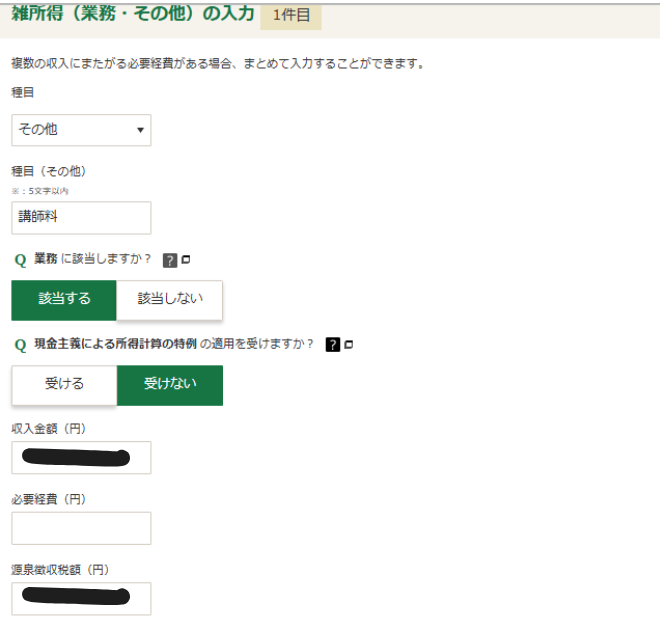This screenshot has height=630, width=660.
Task: Click the empty 必要経費（円） field
Action: [x=81, y=528]
